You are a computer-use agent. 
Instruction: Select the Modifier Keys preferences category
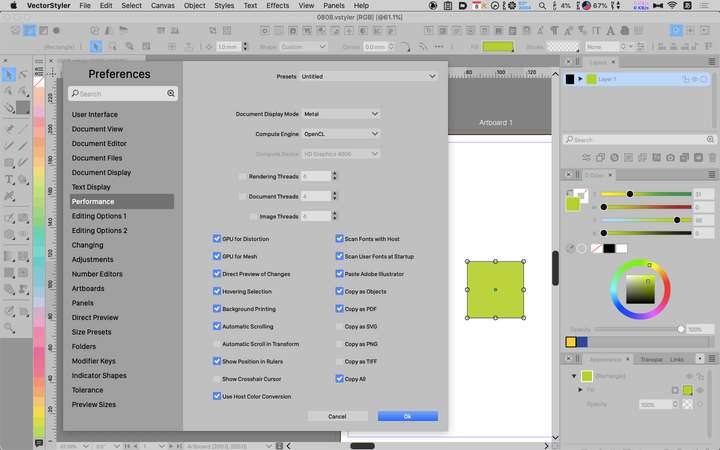point(94,361)
